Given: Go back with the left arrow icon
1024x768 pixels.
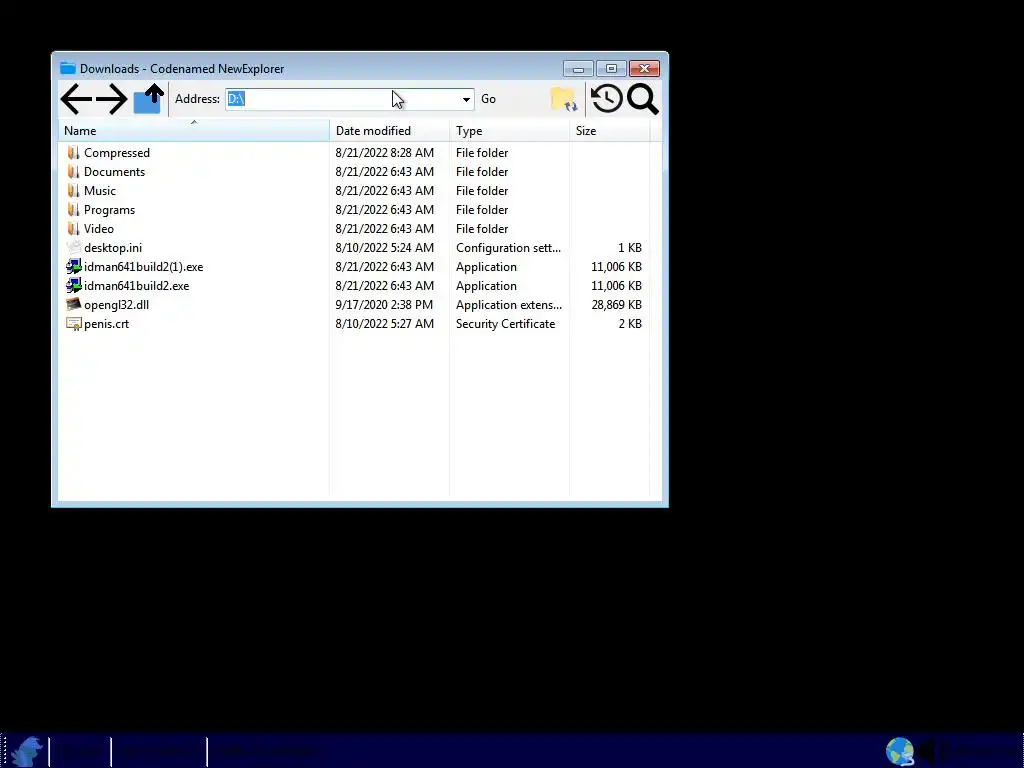Looking at the screenshot, I should (x=76, y=99).
